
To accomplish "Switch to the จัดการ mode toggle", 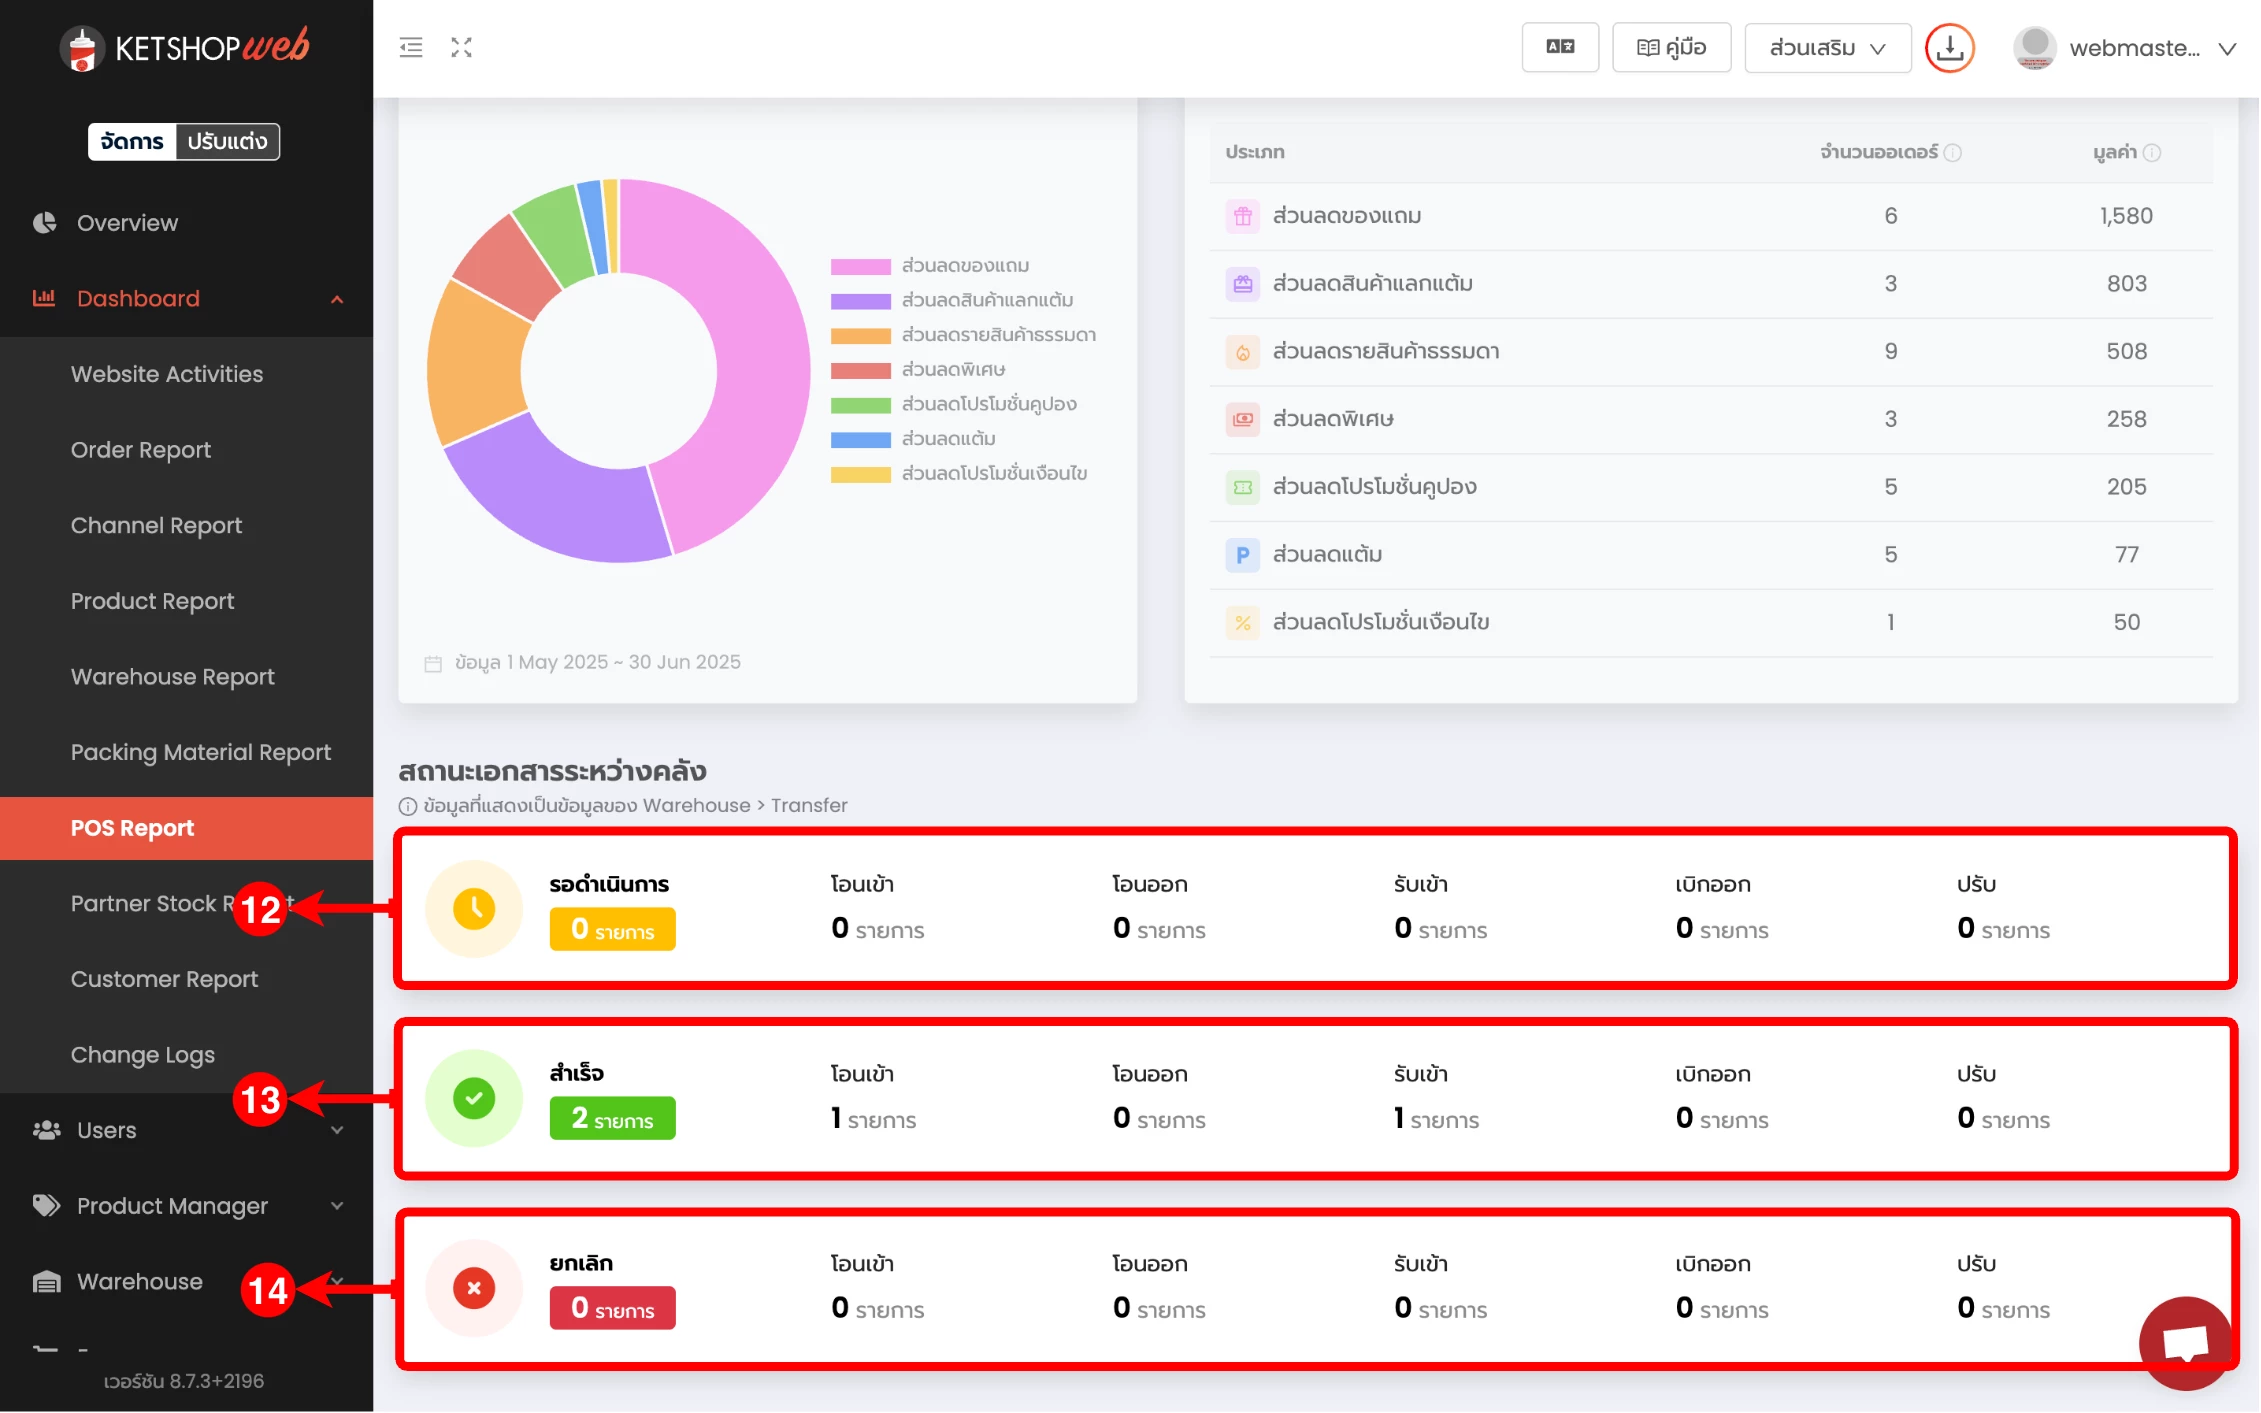I will coord(132,141).
